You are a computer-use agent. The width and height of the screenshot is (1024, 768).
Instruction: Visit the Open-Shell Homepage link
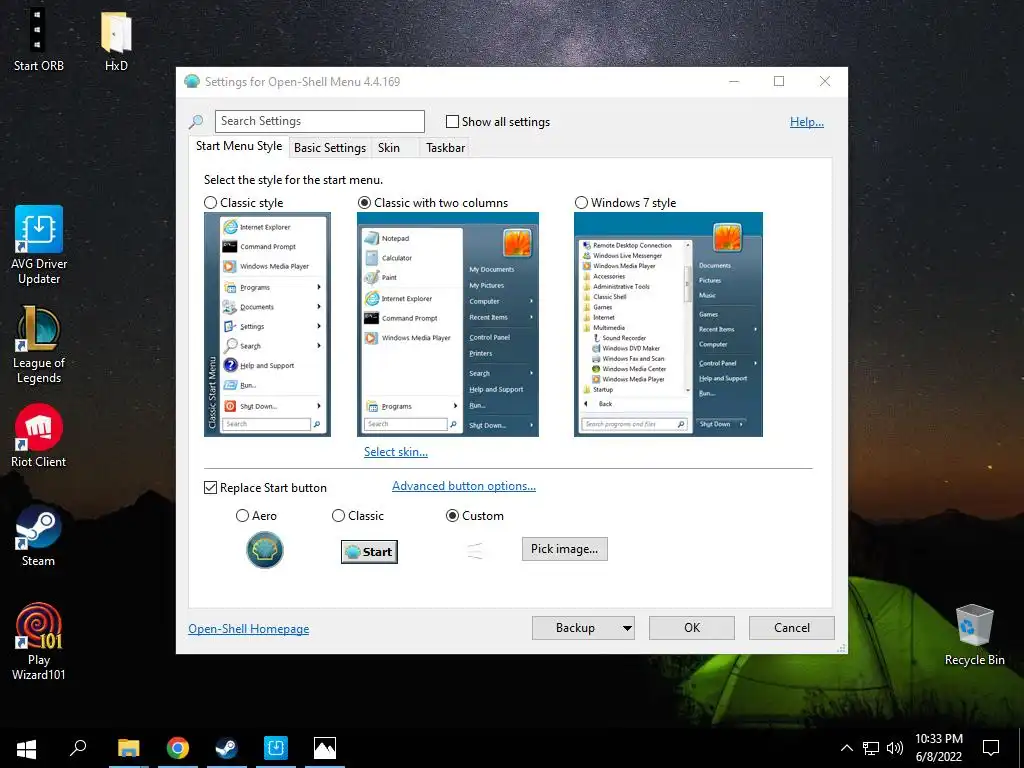click(x=249, y=629)
